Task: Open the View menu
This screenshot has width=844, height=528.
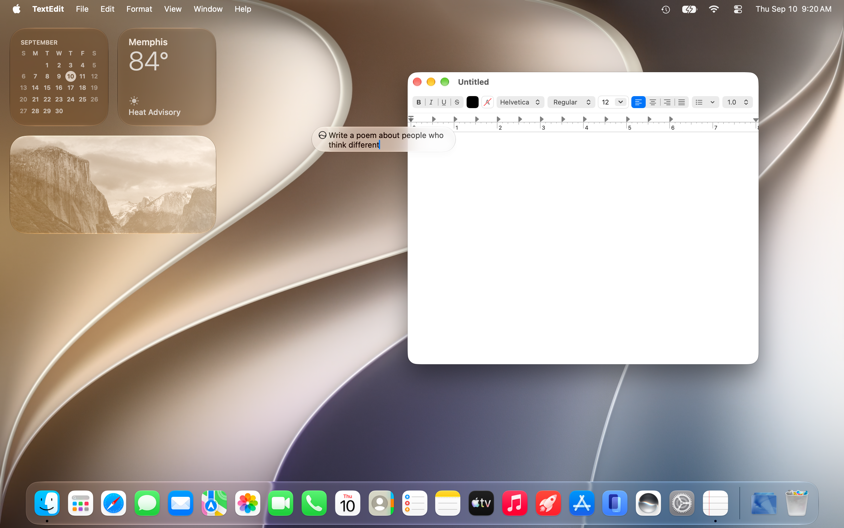Action: 172,9
